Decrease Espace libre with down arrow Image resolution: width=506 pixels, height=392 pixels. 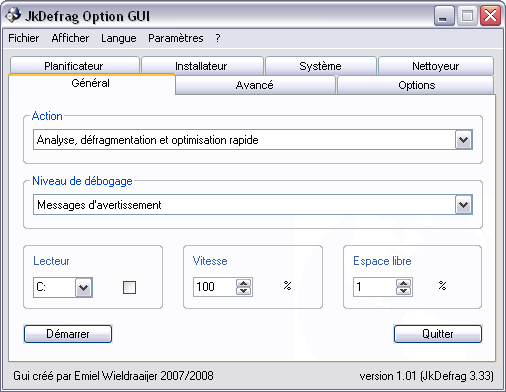coord(404,291)
